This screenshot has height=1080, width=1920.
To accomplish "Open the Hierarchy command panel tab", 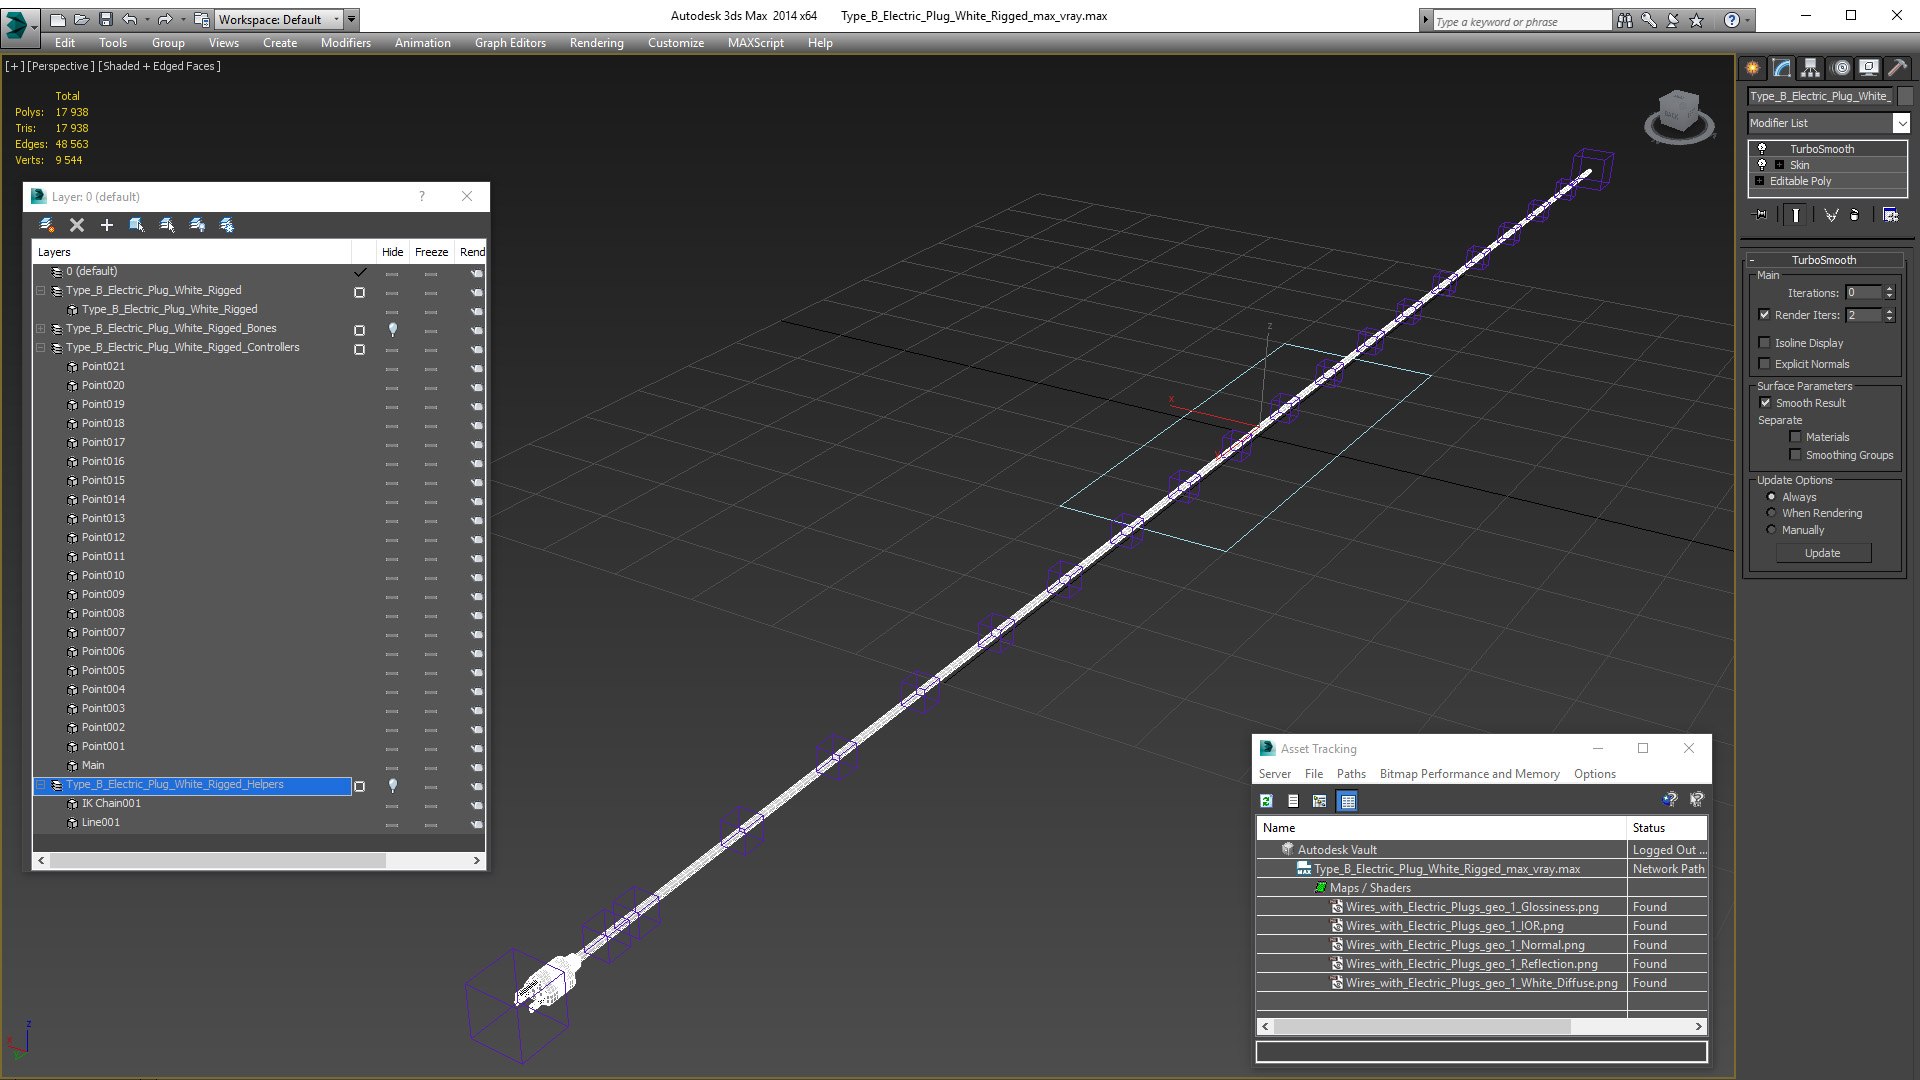I will [1810, 68].
